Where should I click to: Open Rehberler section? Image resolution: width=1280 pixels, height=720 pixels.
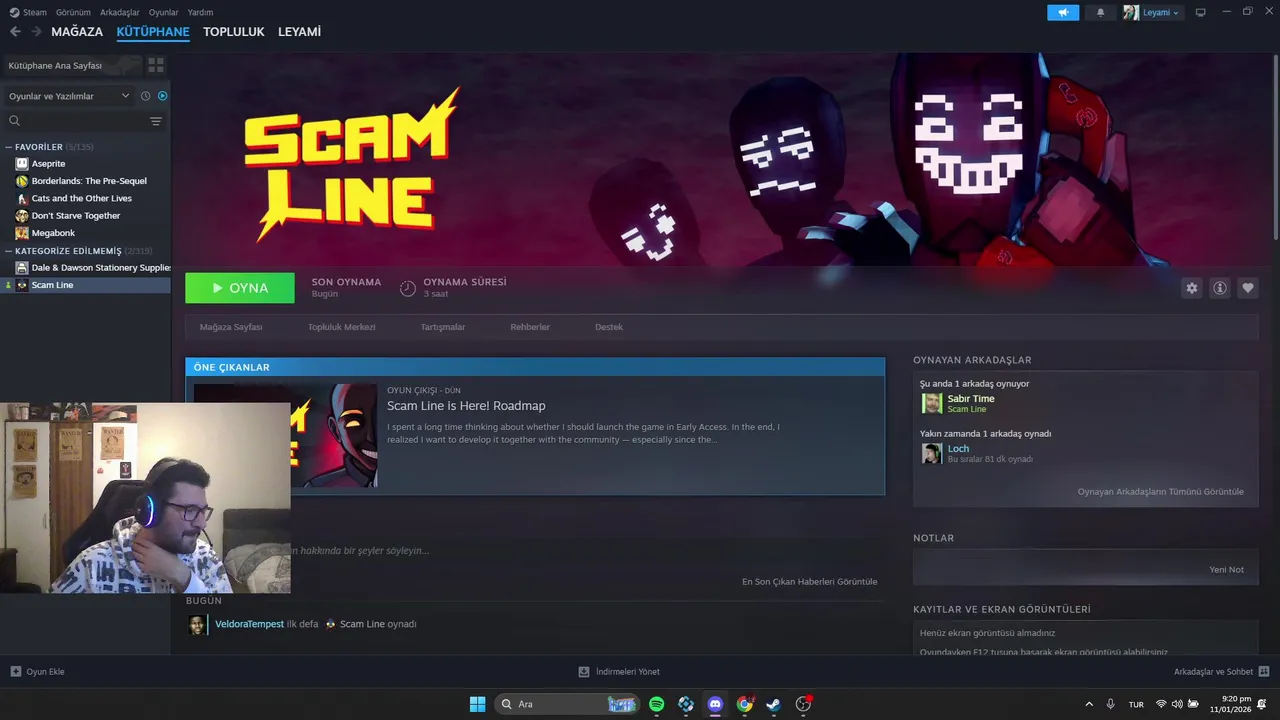[x=530, y=327]
